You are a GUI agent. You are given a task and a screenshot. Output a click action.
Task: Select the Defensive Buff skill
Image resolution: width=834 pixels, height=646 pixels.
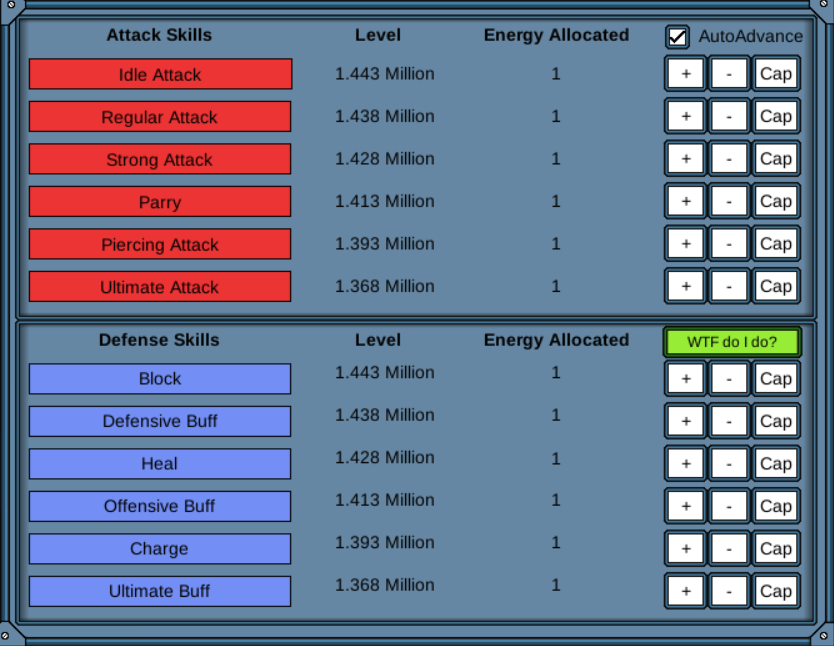[x=160, y=421]
